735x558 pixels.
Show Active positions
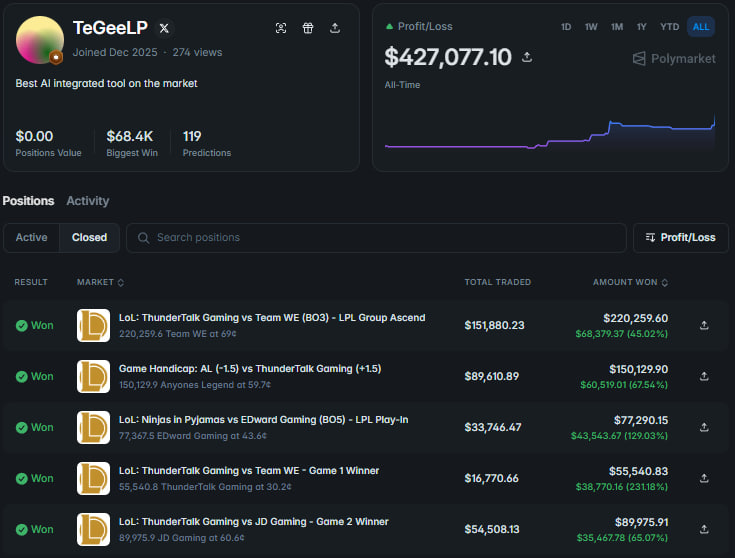pyautogui.click(x=31, y=237)
